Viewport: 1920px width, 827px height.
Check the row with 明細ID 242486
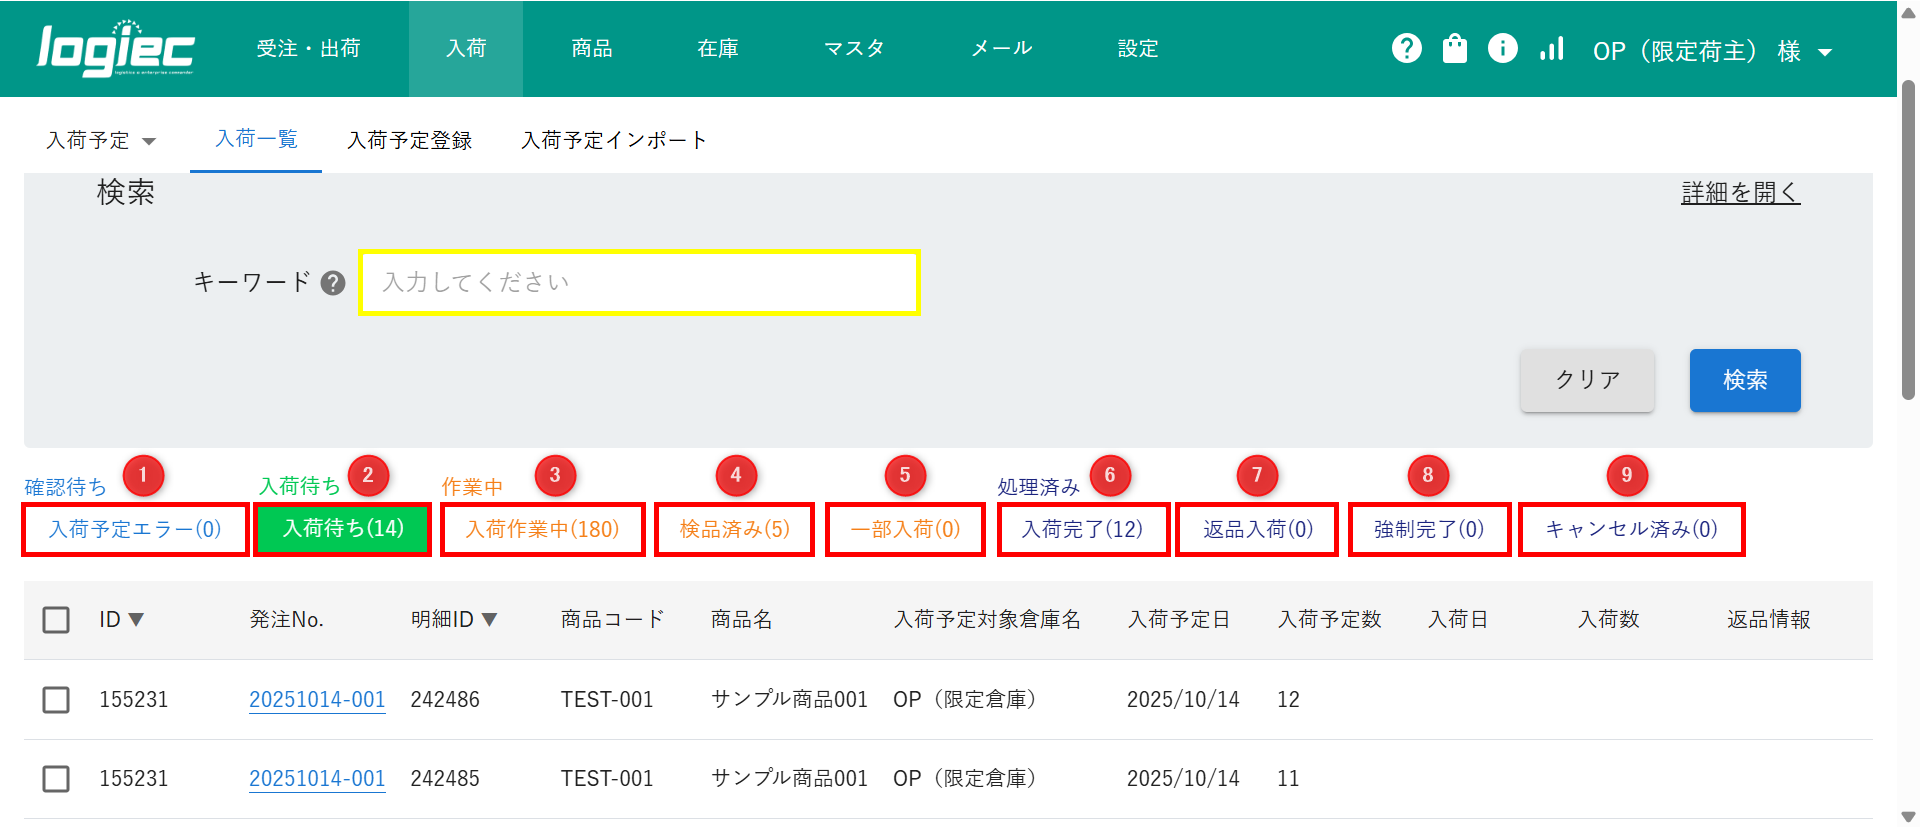tap(56, 699)
